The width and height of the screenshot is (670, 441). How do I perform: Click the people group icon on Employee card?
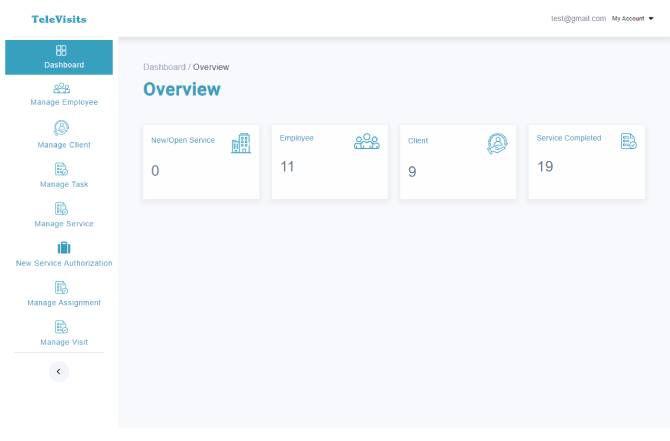(x=367, y=141)
